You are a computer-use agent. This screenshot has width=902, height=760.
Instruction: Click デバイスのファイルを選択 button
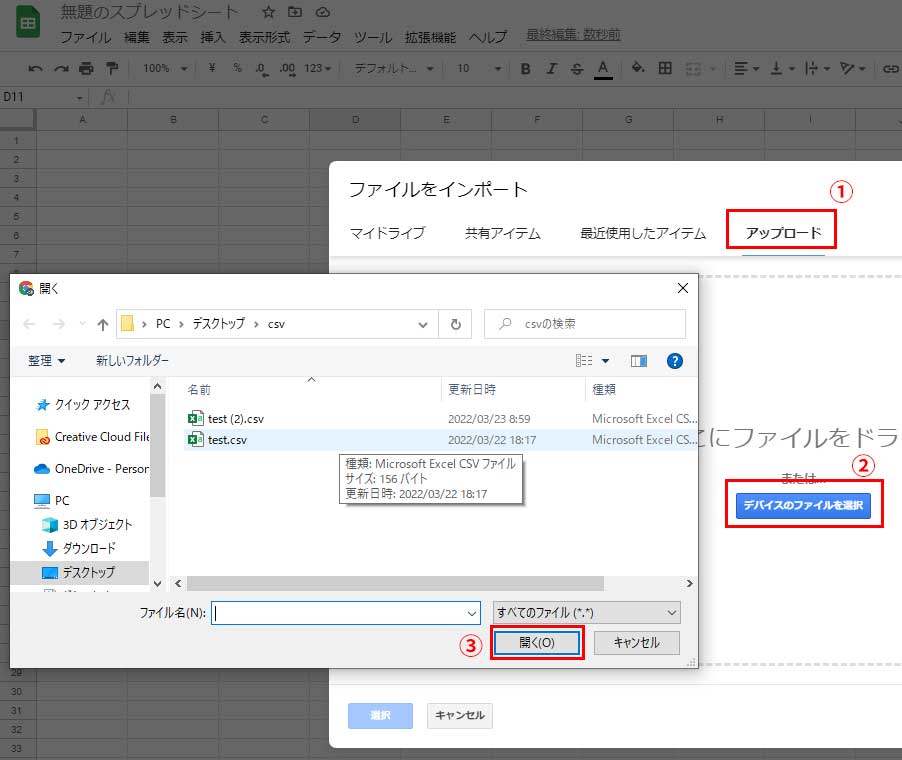804,506
